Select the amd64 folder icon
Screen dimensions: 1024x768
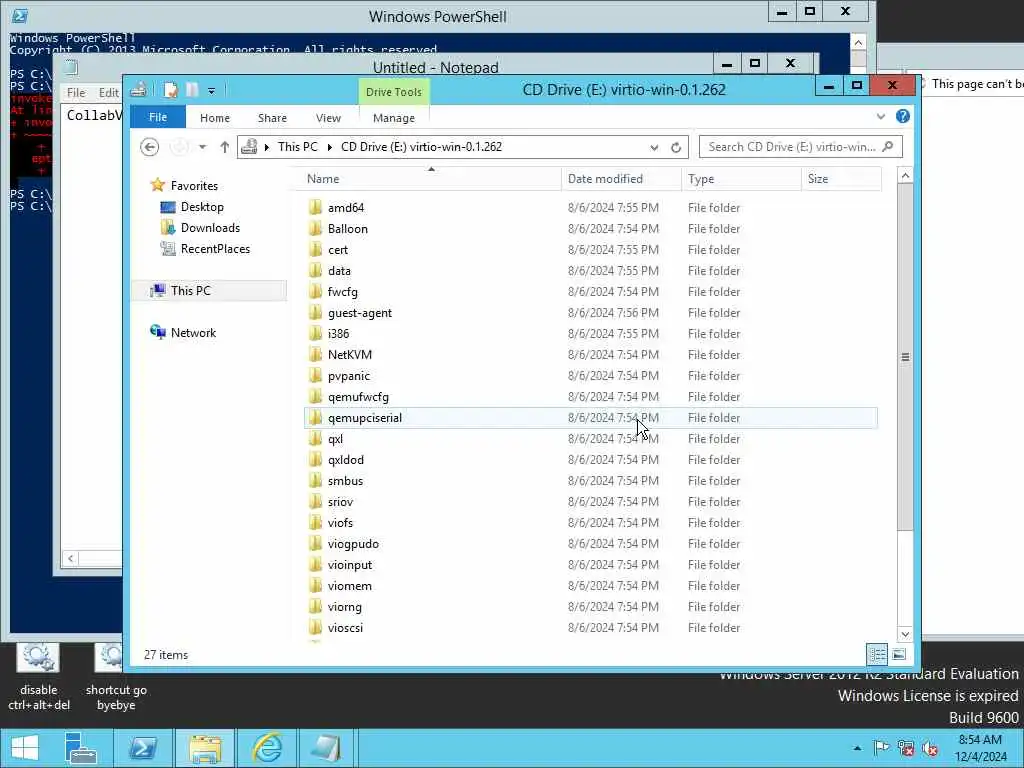315,208
